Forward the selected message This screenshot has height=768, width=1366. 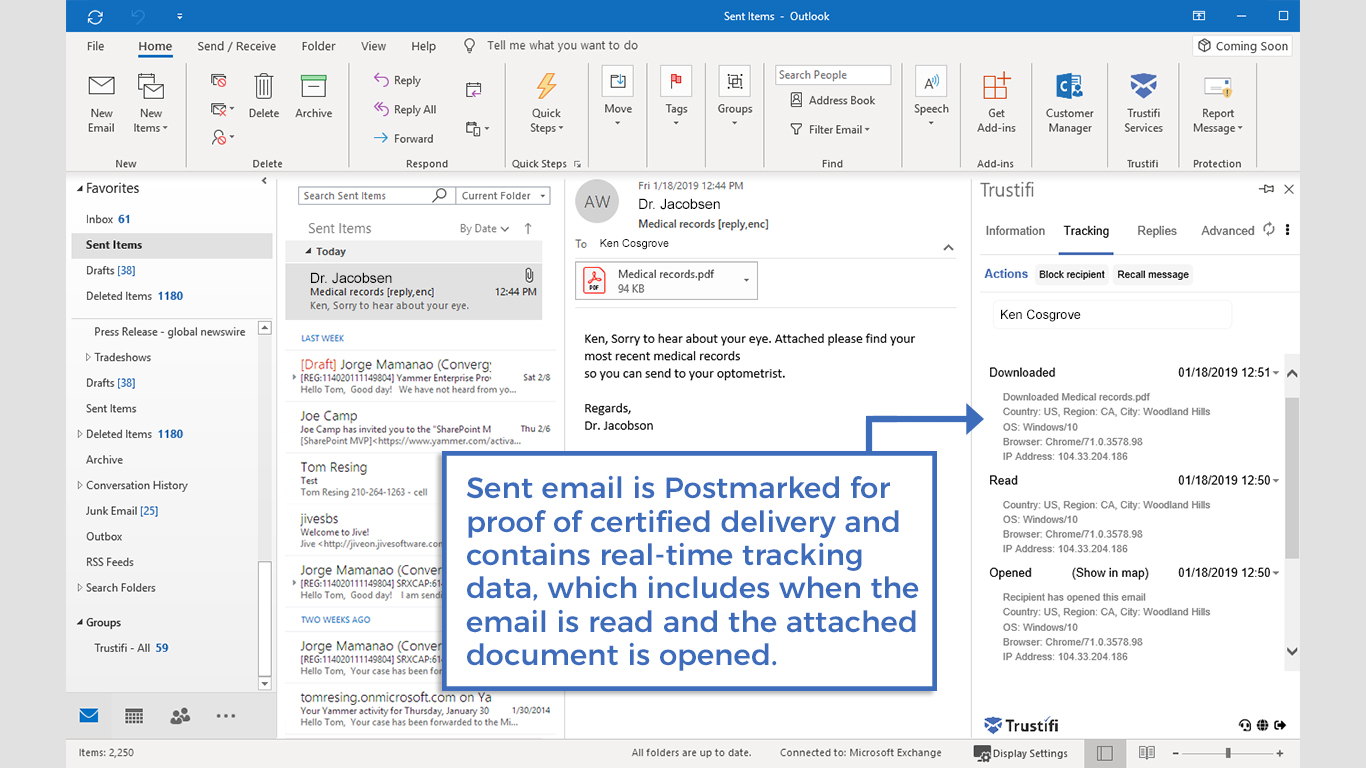[x=403, y=138]
